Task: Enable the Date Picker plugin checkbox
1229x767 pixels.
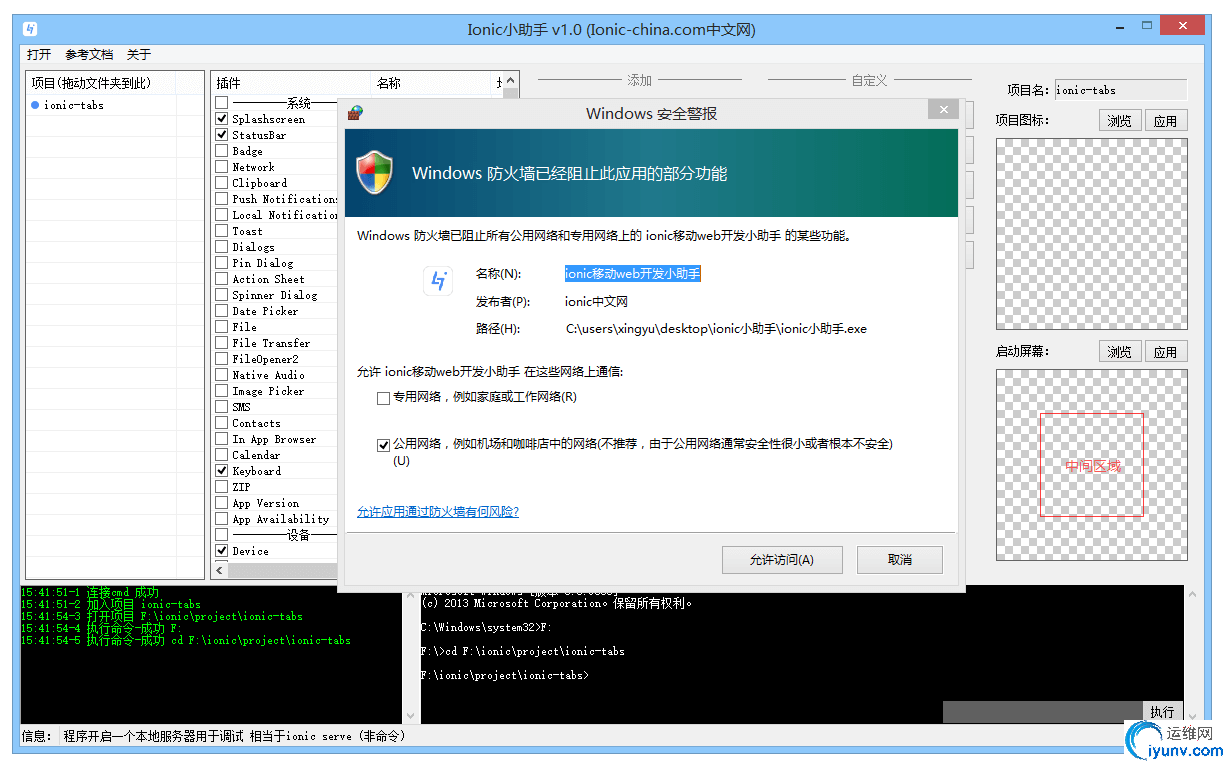Action: click(x=222, y=311)
